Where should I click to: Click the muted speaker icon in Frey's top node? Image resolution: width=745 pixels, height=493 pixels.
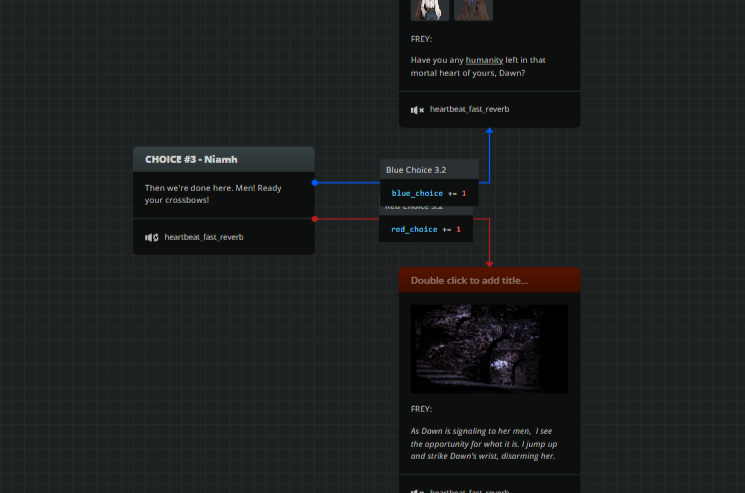point(417,109)
